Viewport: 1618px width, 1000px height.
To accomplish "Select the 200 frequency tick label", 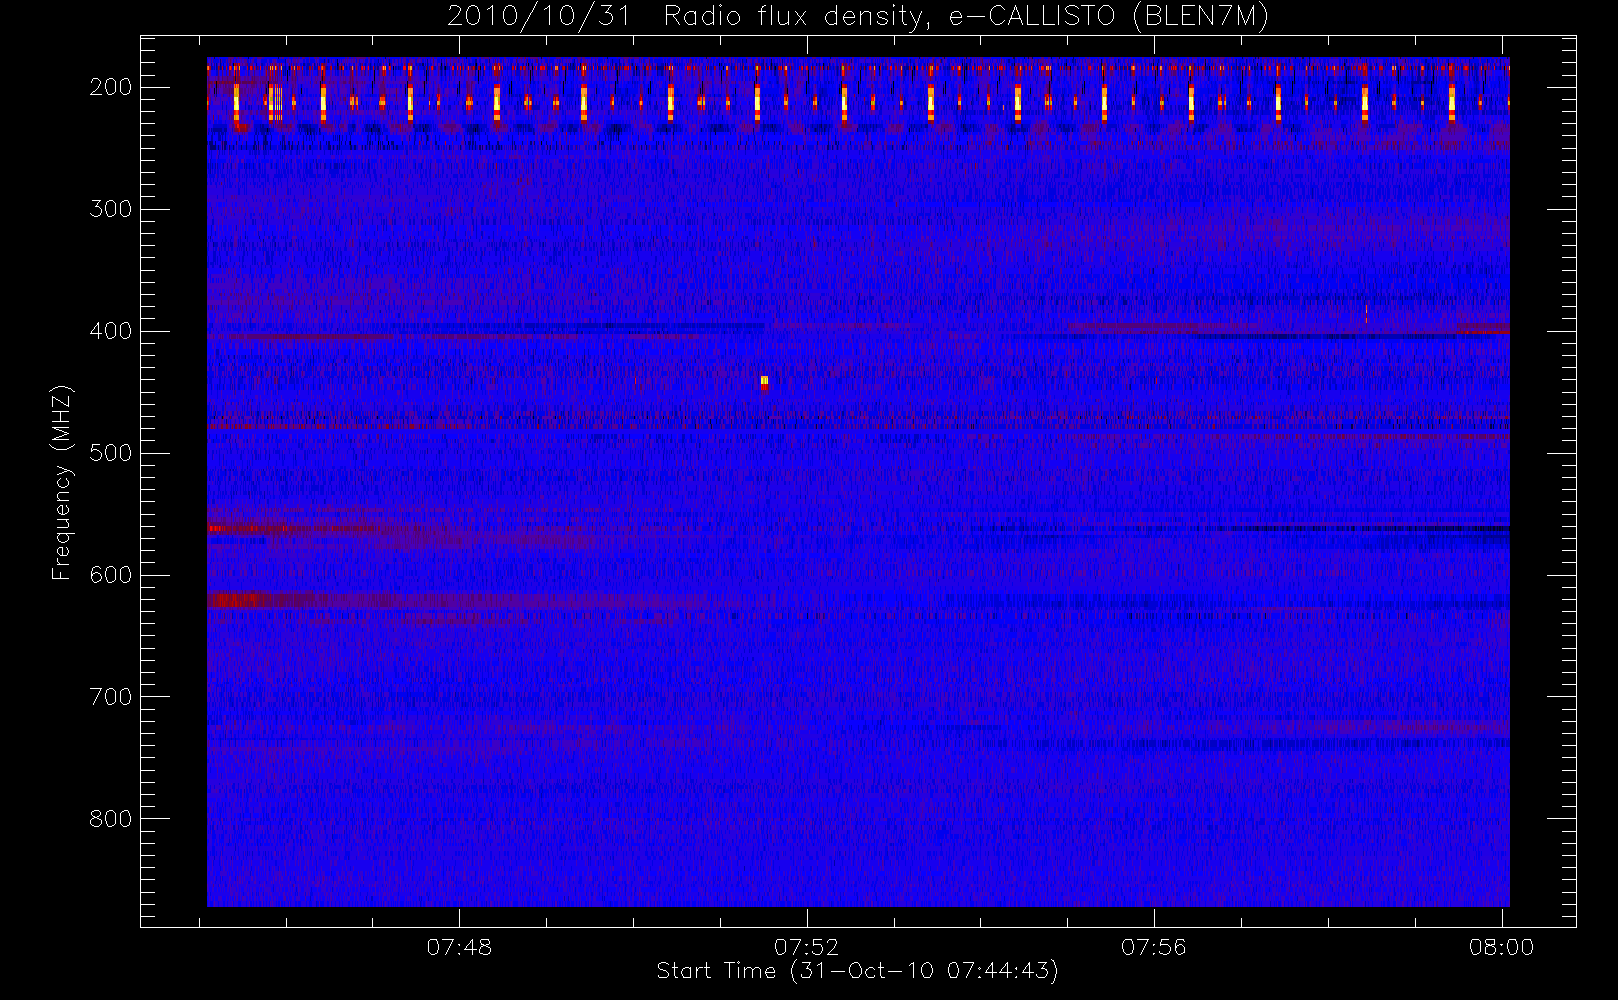I will [111, 87].
